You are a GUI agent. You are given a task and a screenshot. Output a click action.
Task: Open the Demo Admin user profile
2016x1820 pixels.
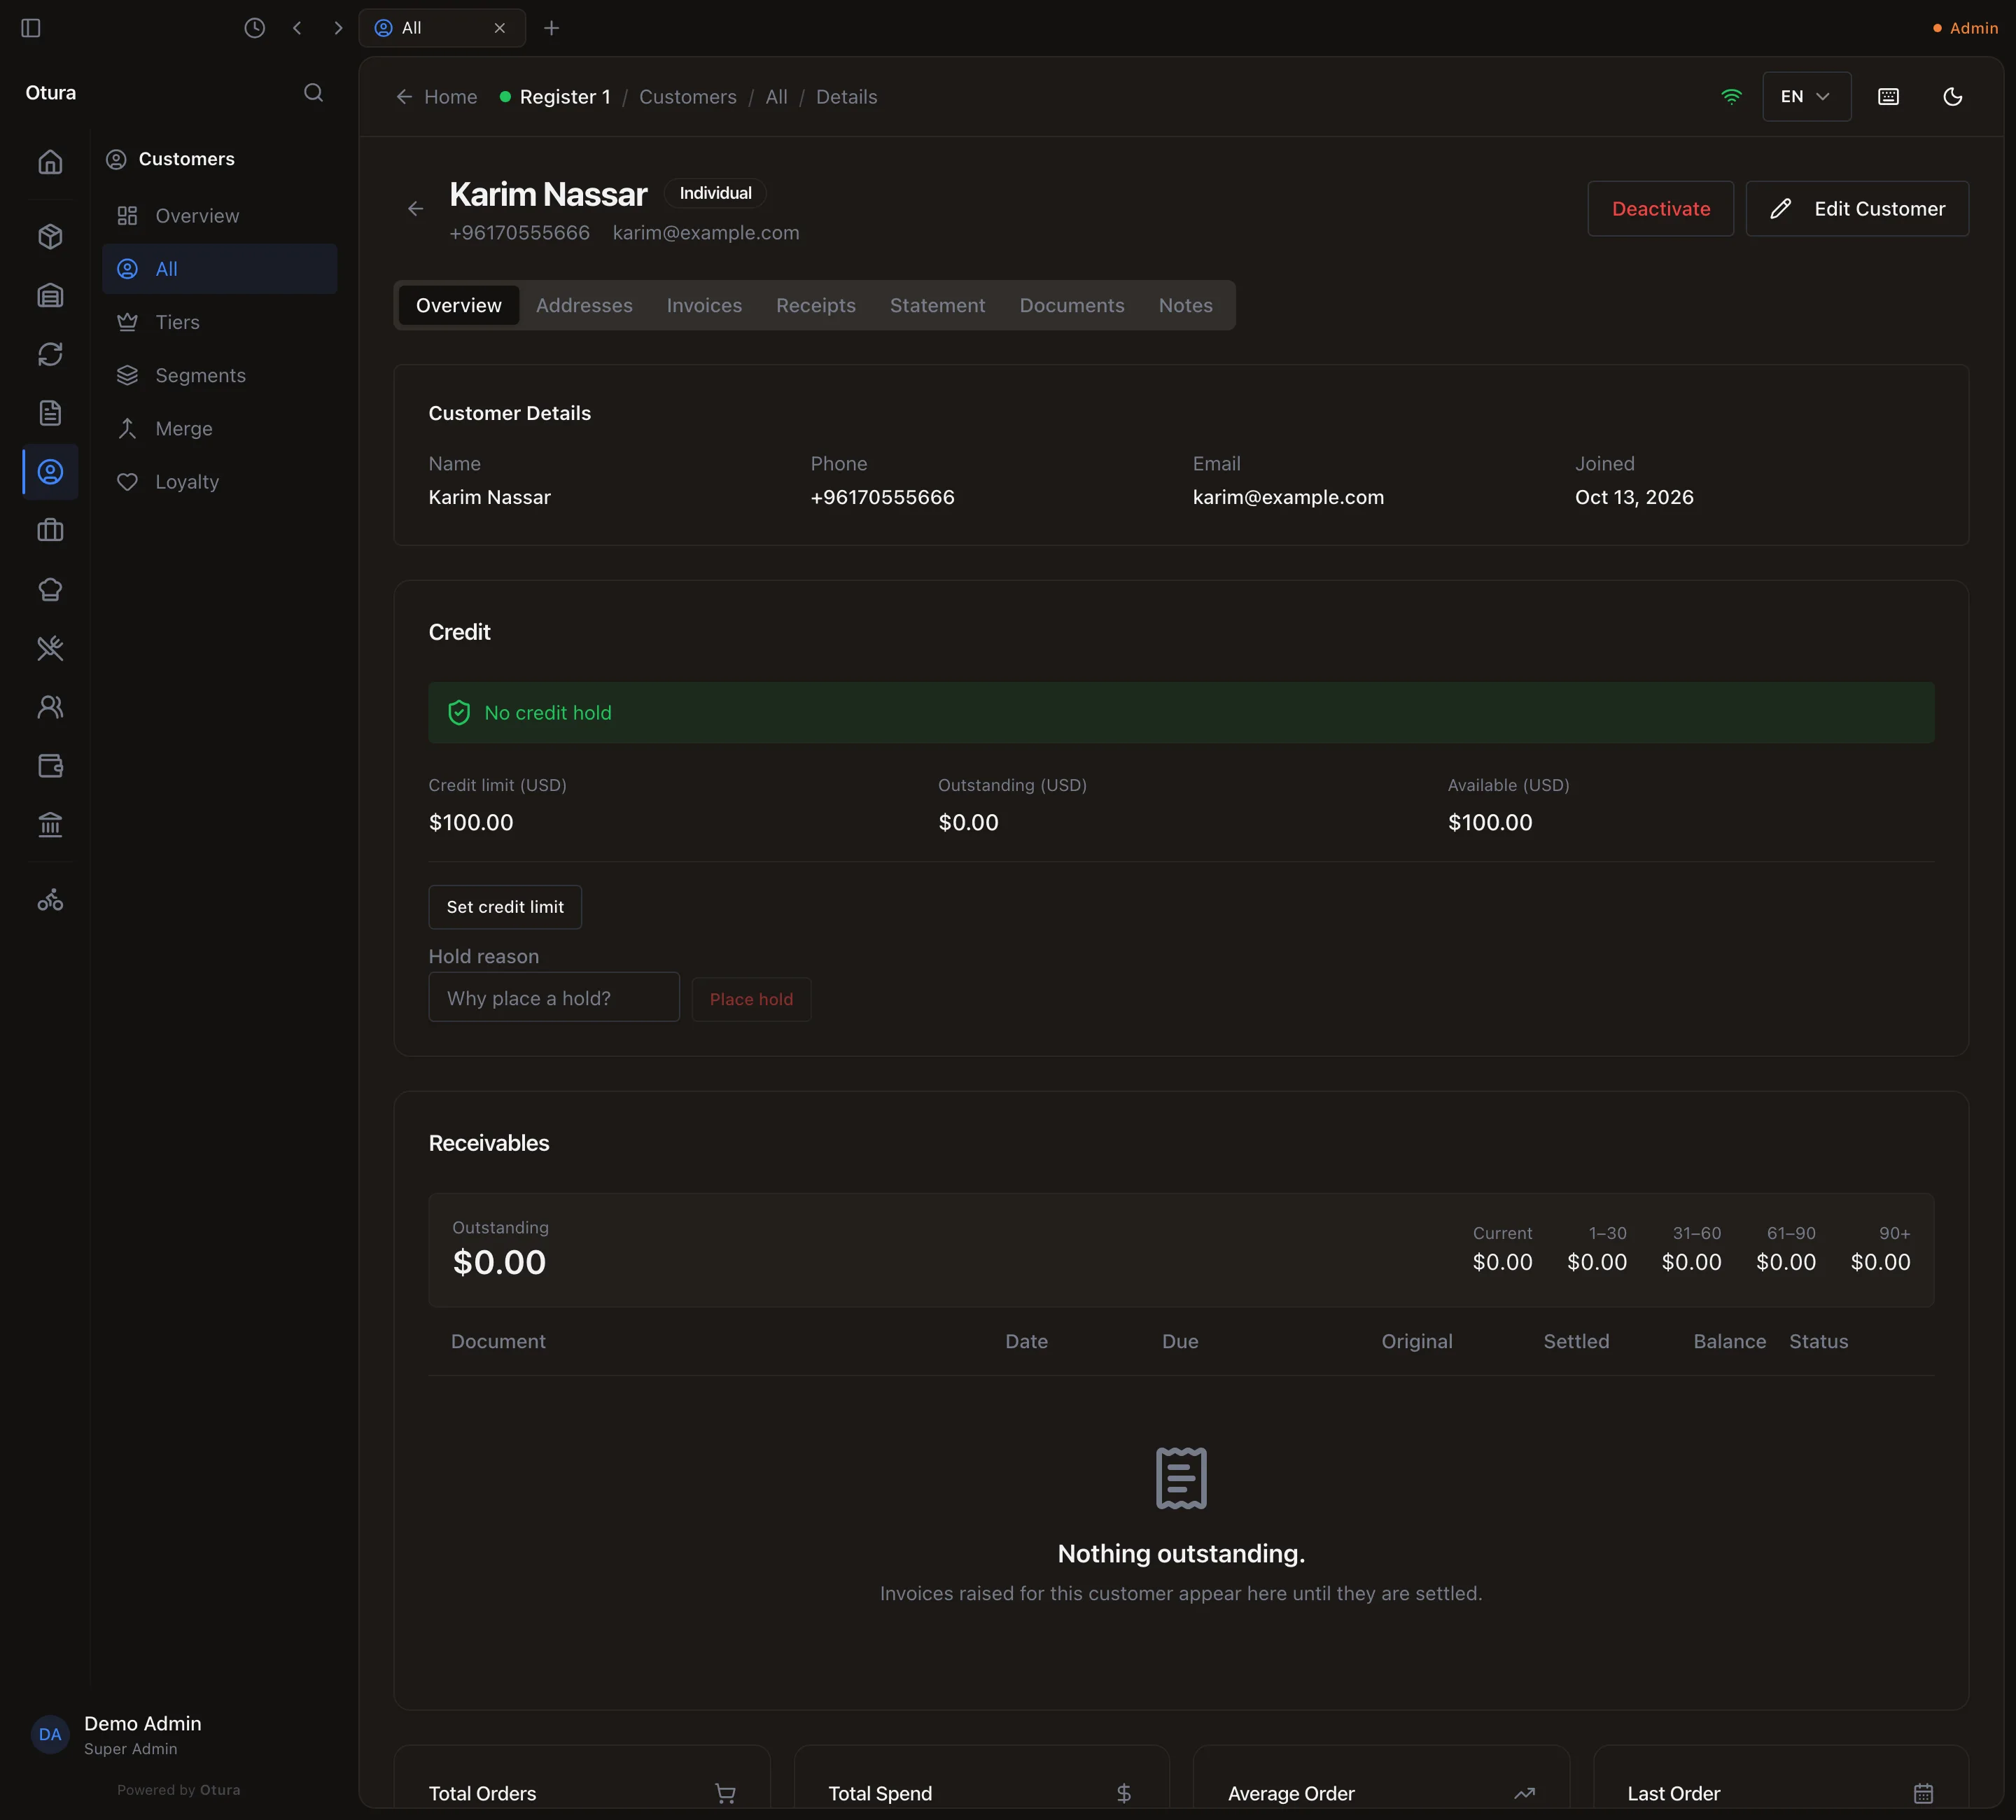(118, 1735)
